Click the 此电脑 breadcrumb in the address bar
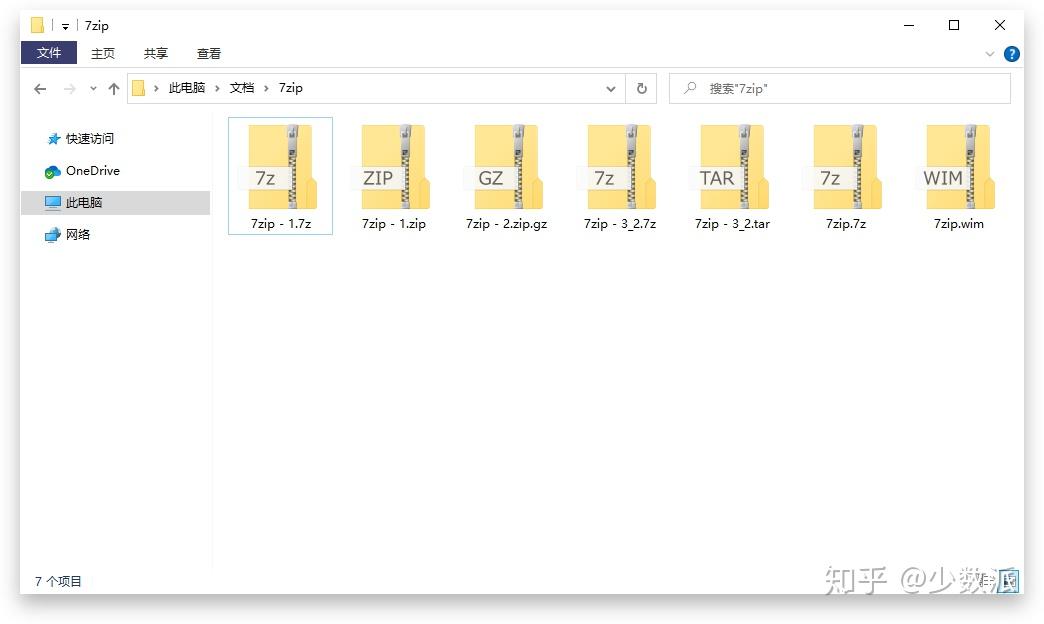 (186, 88)
